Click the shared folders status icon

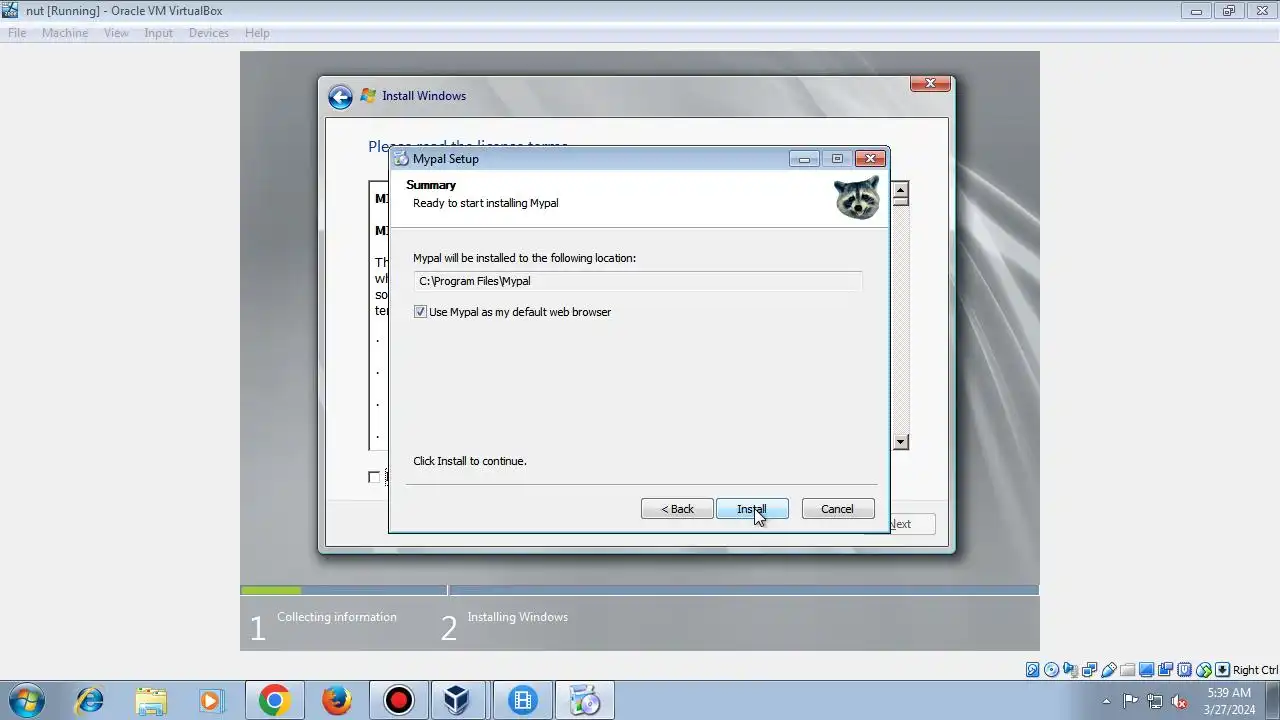1128,670
